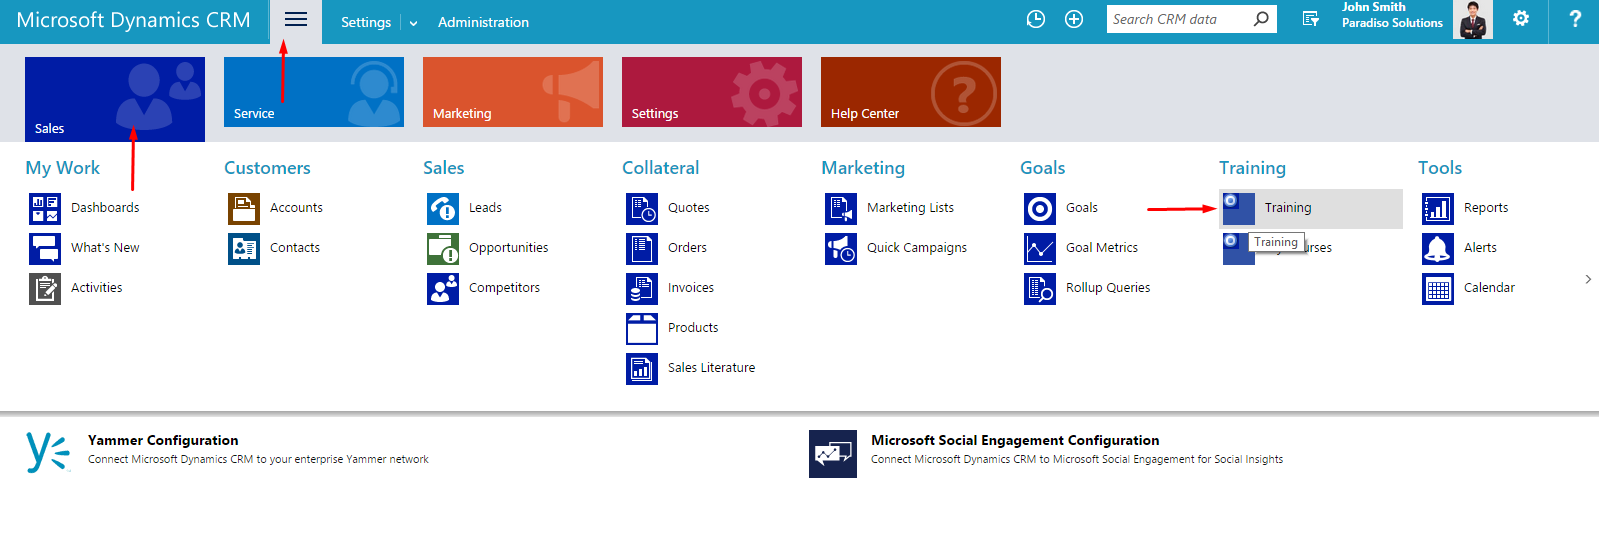
Task: Click John Smith Paradiso Solutions name
Action: tap(1392, 15)
